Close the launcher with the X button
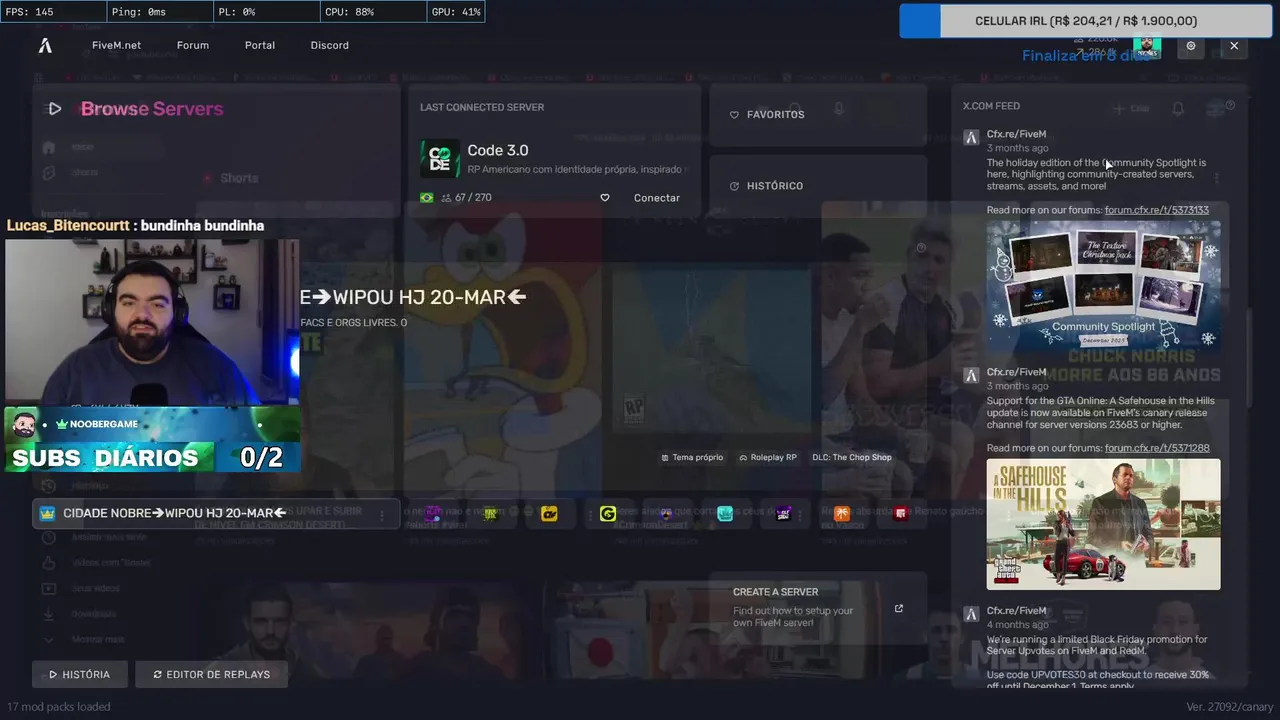 1234,46
